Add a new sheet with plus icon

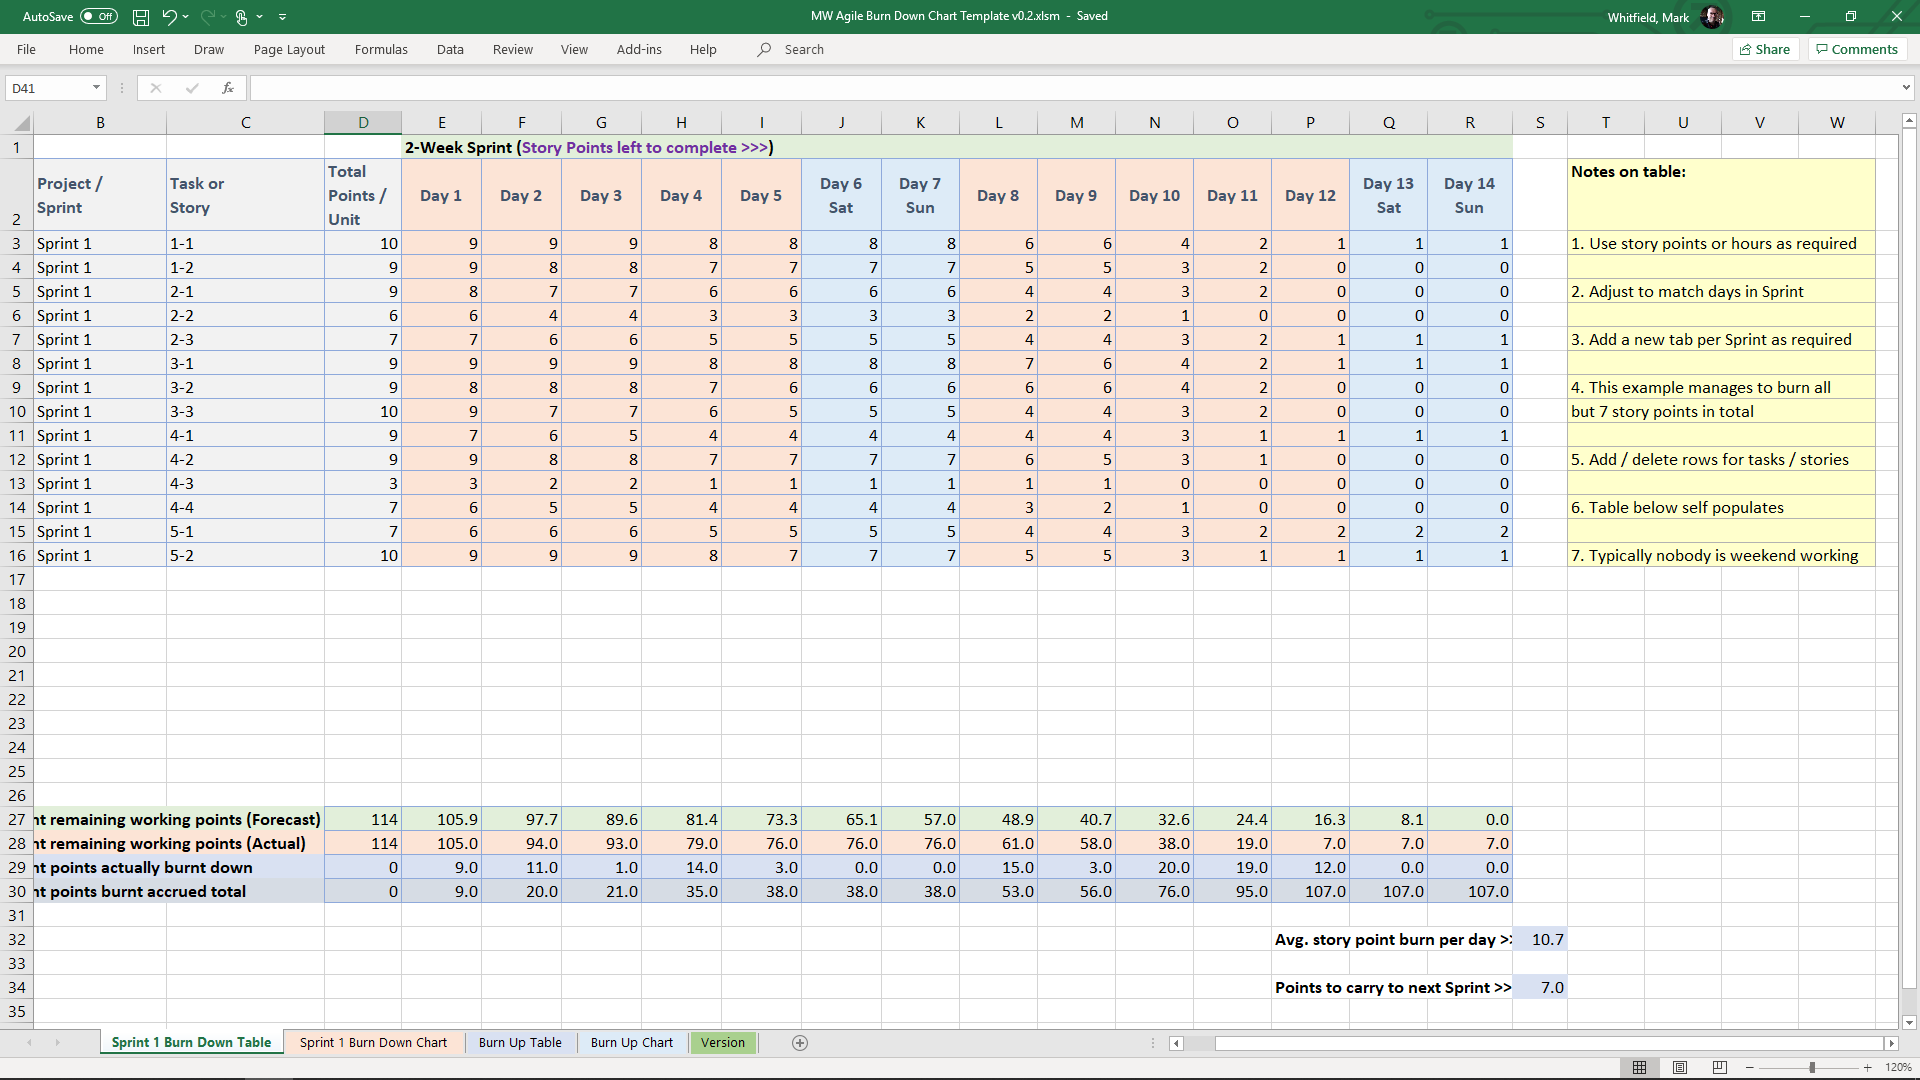coord(800,1043)
